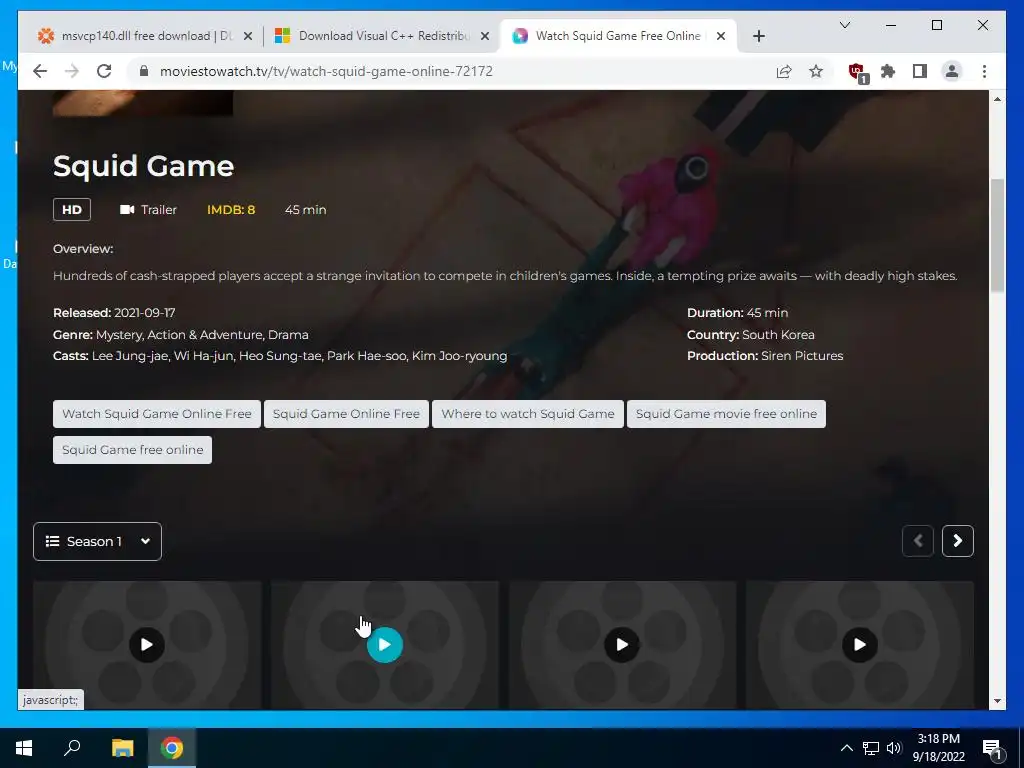Click the scrollbar down arrow
Screen dimensions: 1024x768
[x=997, y=701]
